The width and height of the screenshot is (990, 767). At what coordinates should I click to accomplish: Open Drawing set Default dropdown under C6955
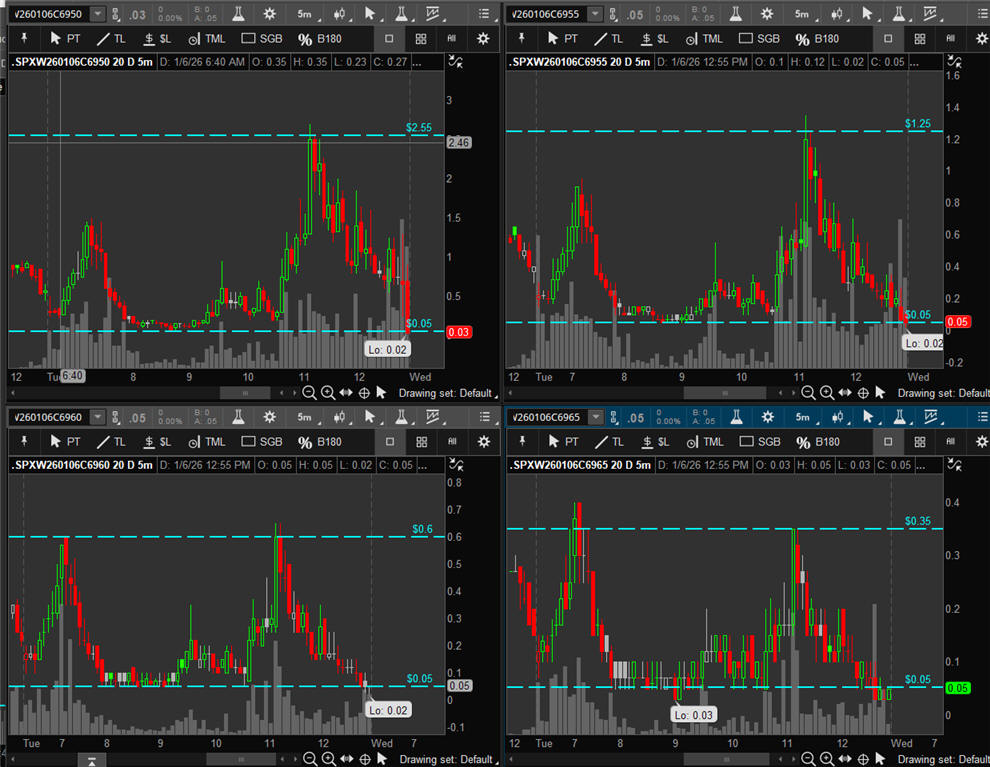(940, 393)
